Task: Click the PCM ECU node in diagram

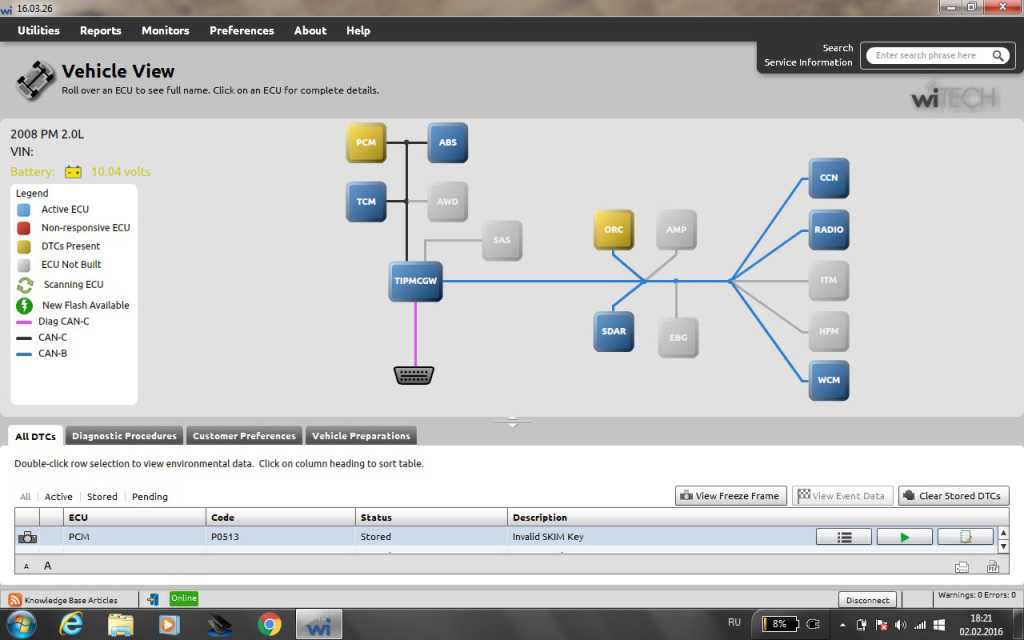Action: 365,143
